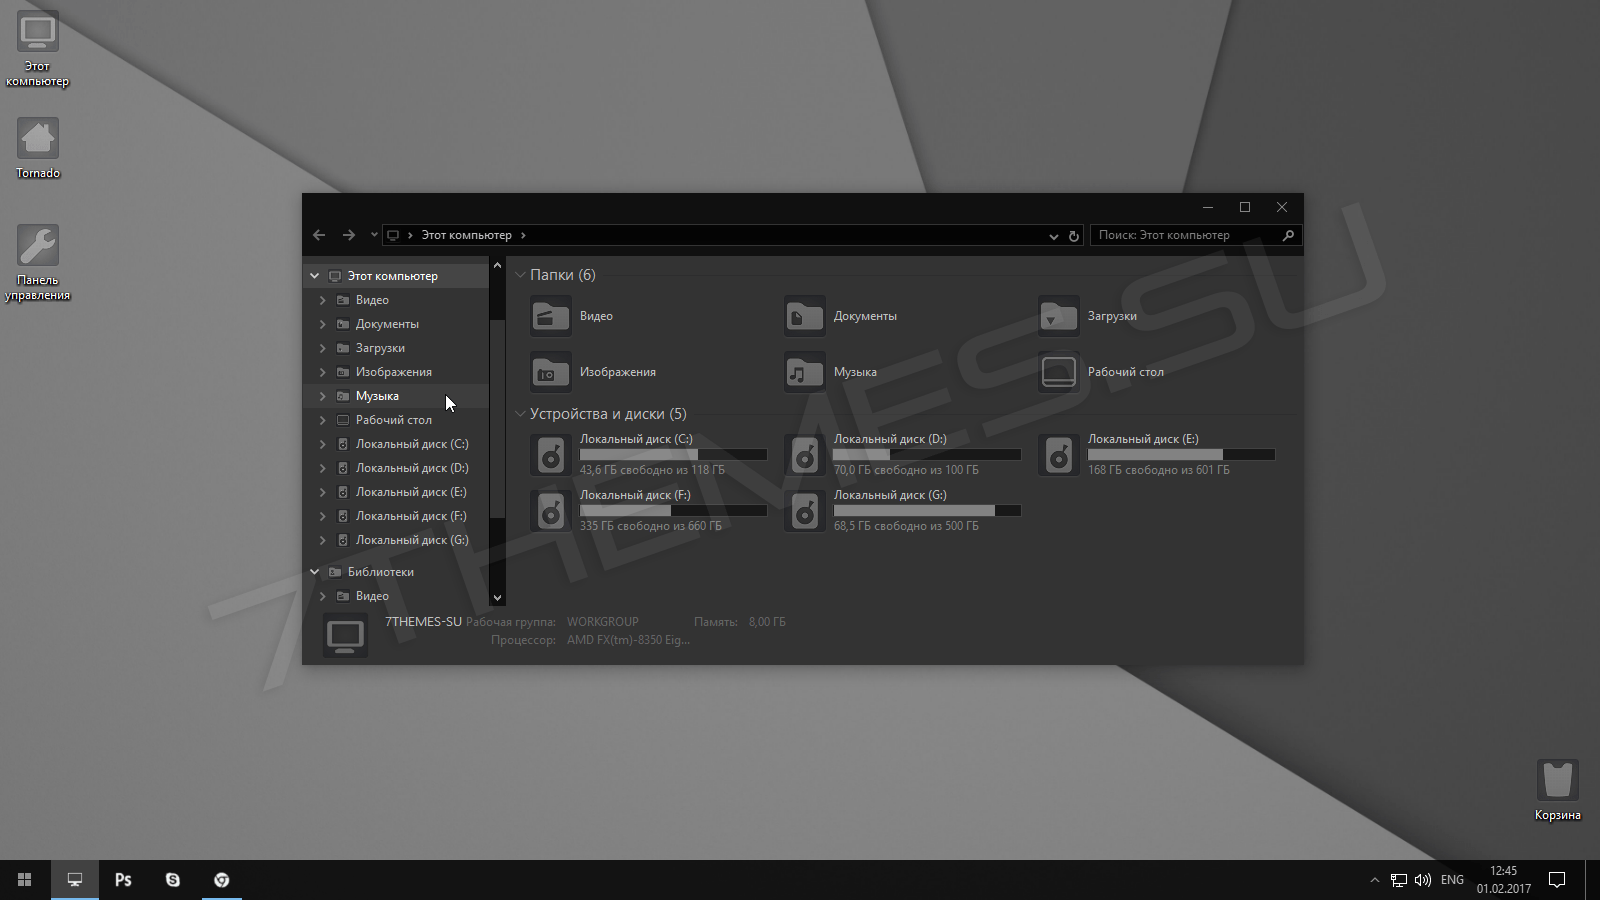Open Панель управления desktop shortcut
The width and height of the screenshot is (1600, 900).
tap(38, 246)
